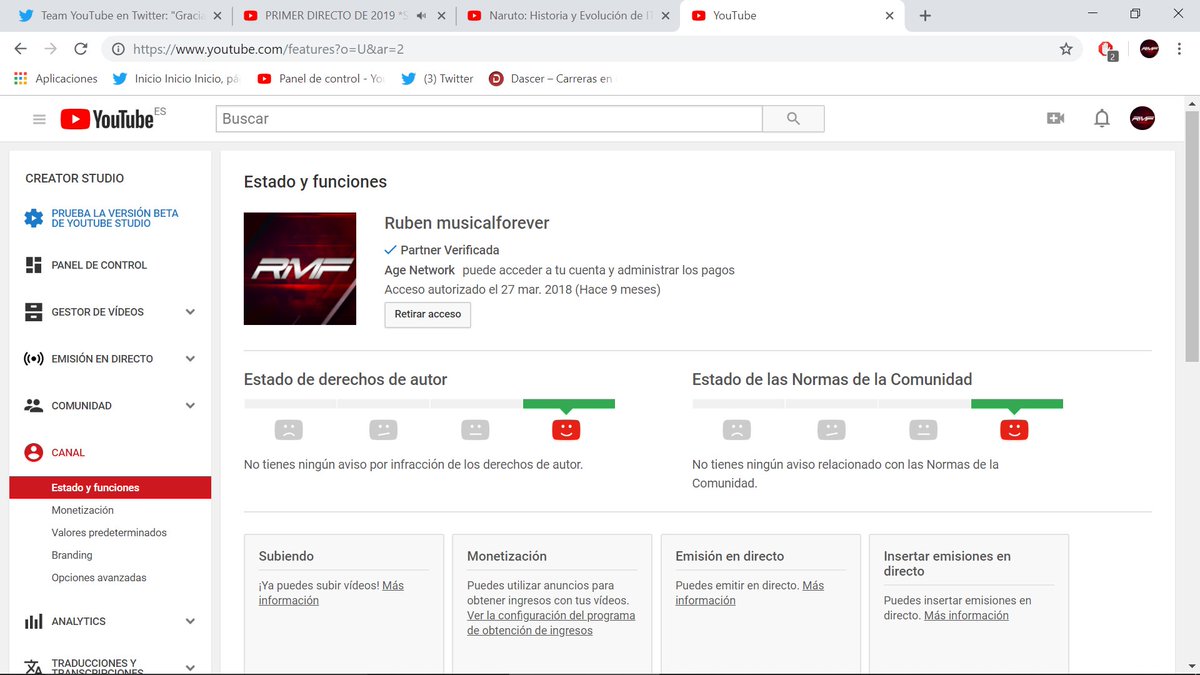Image resolution: width=1200 pixels, height=675 pixels.
Task: Open Valores predeterminados in sidebar
Action: pyautogui.click(x=109, y=533)
